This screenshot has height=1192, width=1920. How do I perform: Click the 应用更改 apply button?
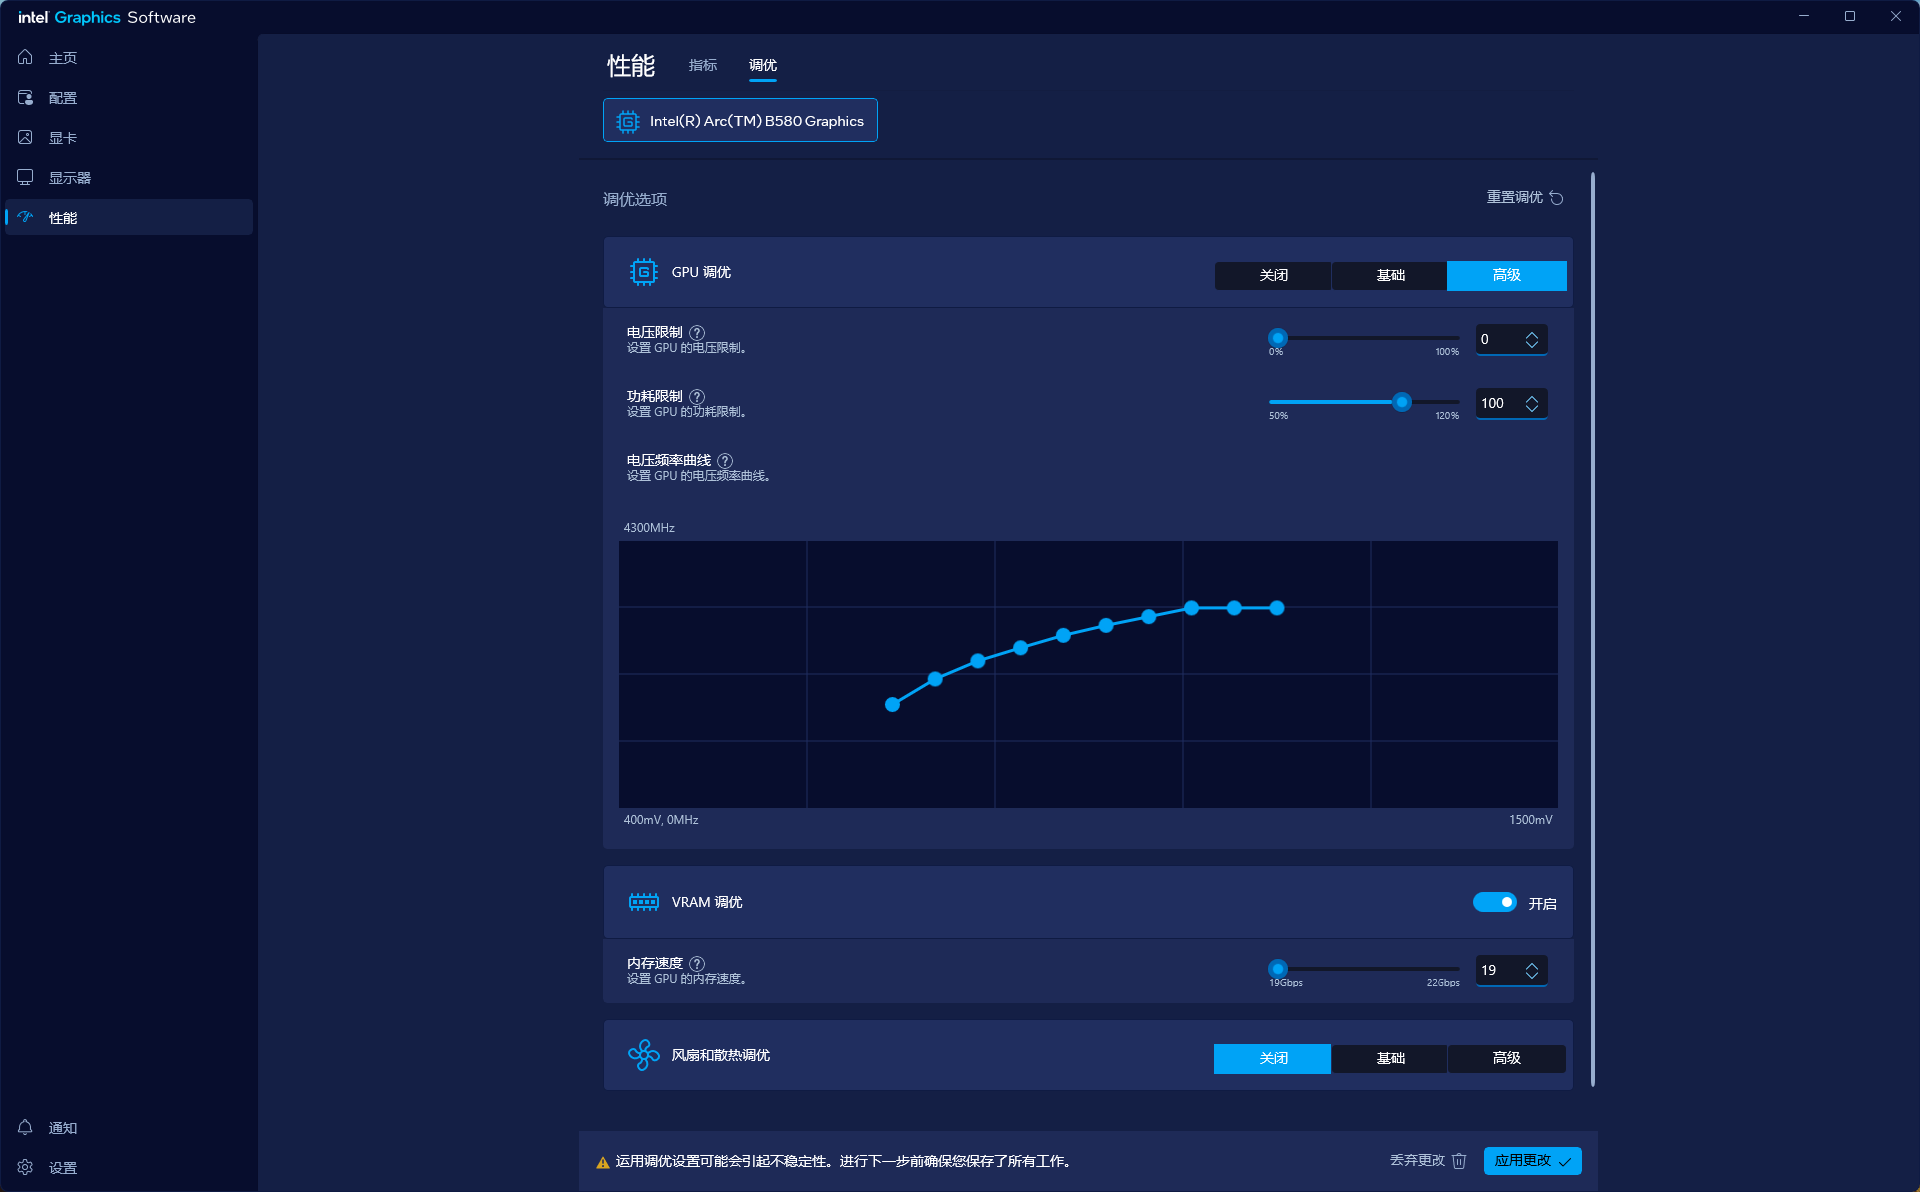tap(1532, 1160)
